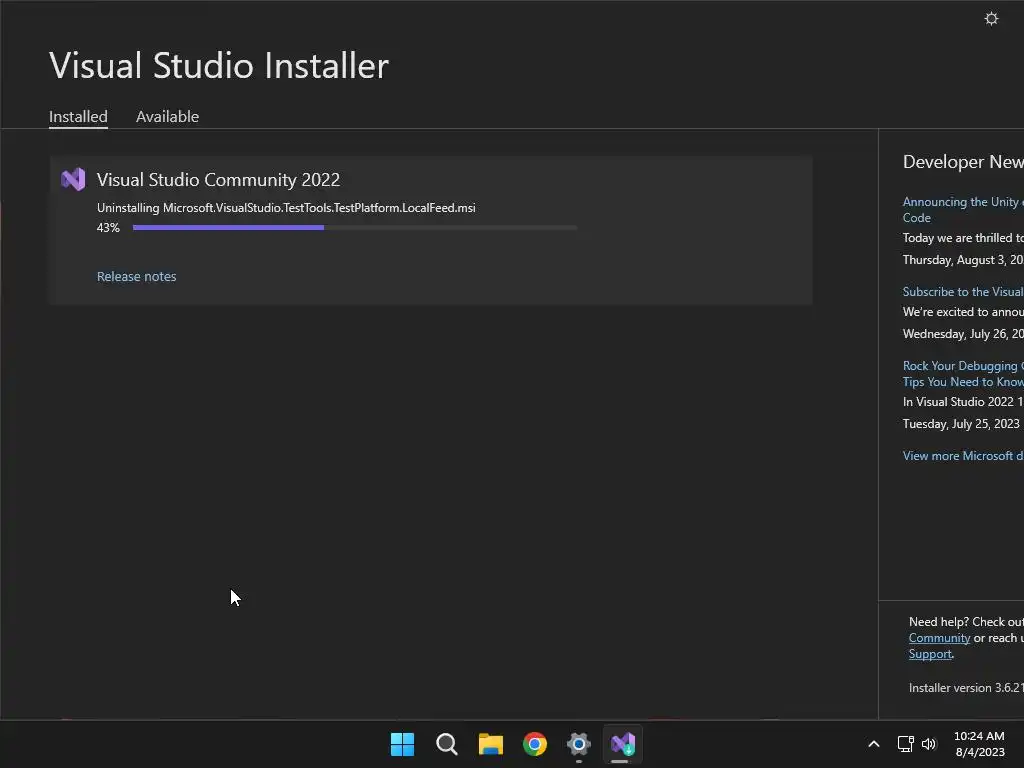Click the Installer version text
Viewport: 1024px width, 768px height.
966,688
